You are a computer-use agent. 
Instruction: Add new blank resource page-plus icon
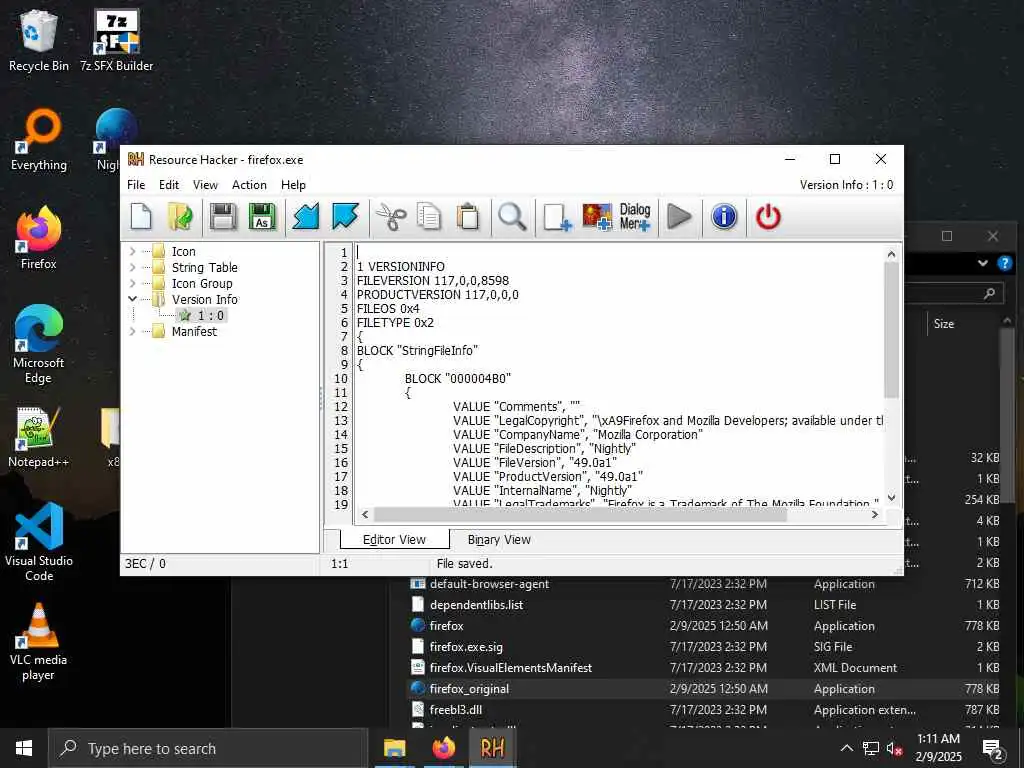point(557,217)
